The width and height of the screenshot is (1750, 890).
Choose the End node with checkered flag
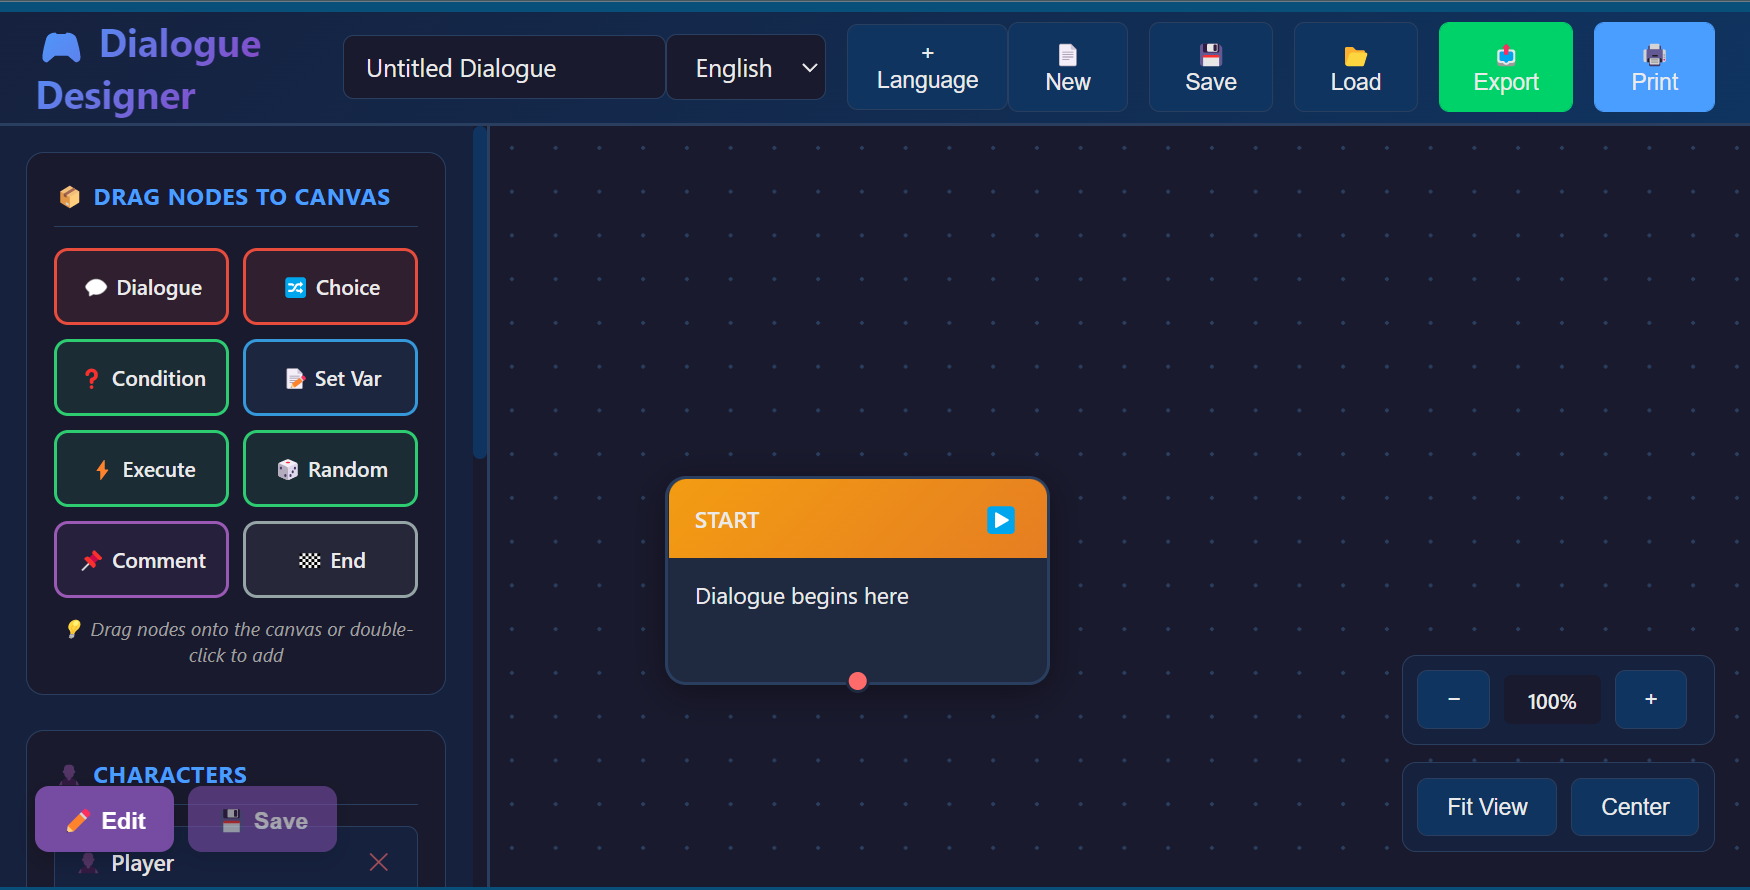coord(330,560)
